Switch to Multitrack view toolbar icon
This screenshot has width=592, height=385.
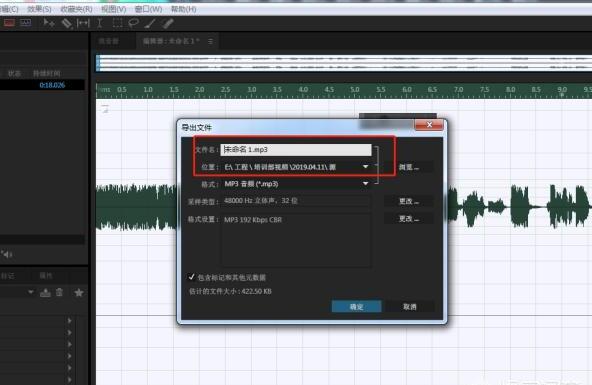click(26, 23)
